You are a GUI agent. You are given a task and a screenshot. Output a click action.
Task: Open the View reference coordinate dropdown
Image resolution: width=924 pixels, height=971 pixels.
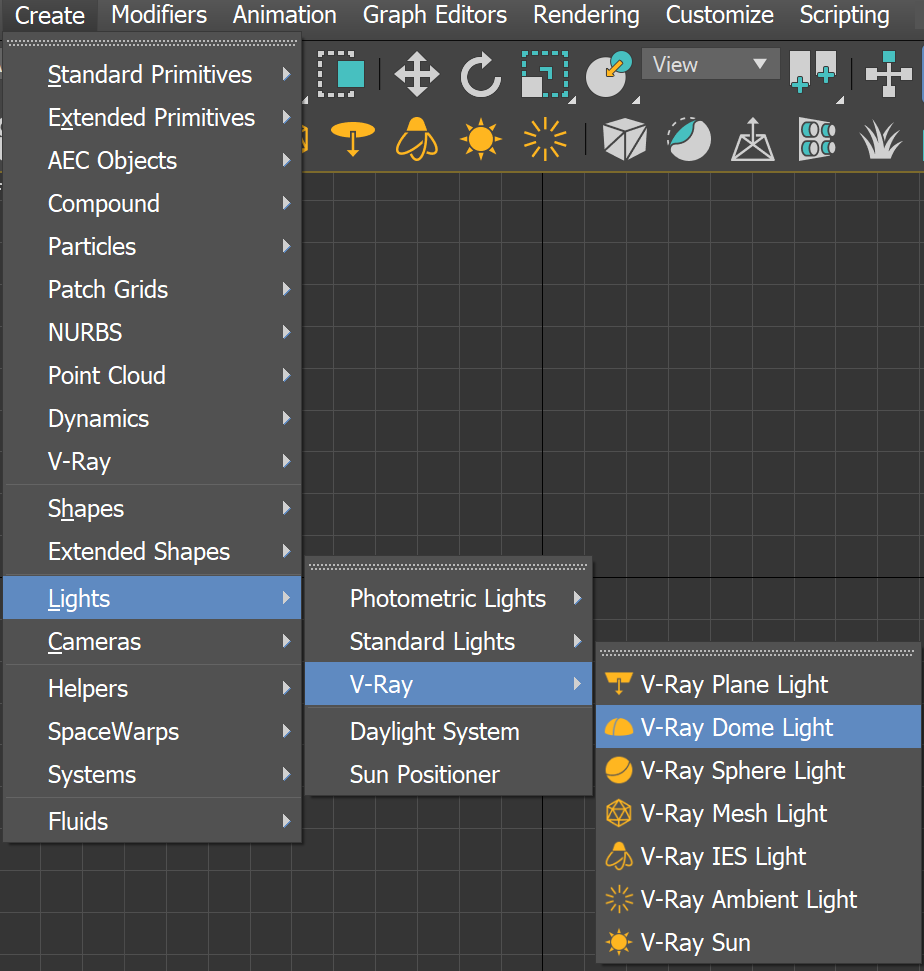(710, 63)
